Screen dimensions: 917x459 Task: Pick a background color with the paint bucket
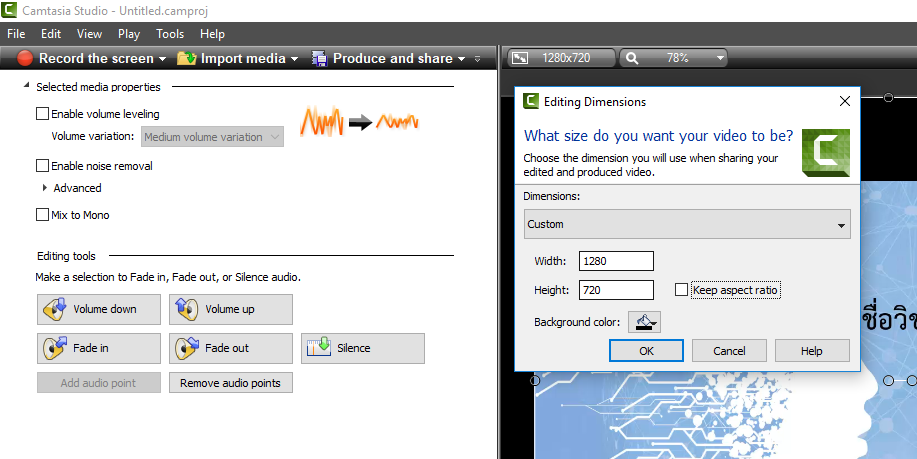tap(644, 322)
